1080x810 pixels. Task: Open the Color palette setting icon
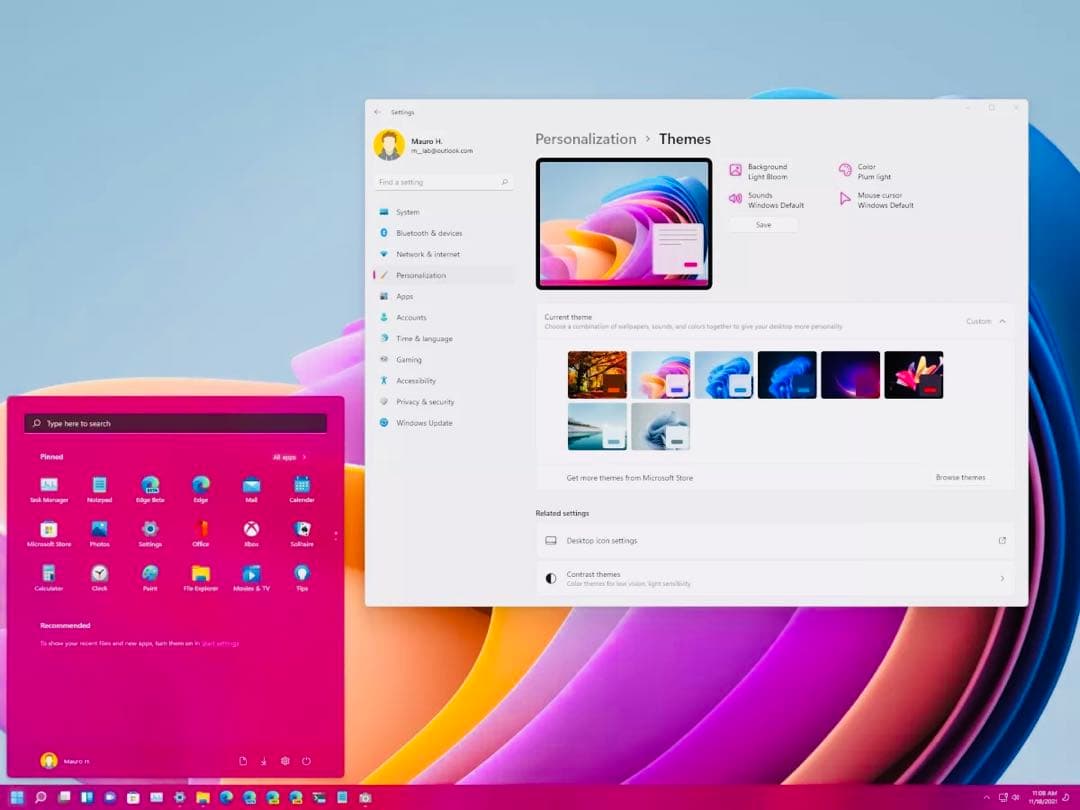tap(845, 171)
